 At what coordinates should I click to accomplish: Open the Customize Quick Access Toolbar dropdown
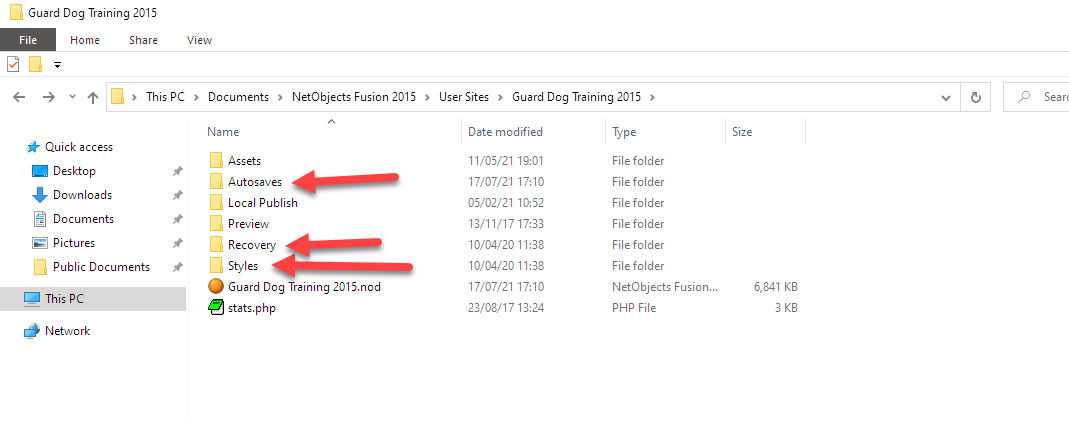pos(57,65)
